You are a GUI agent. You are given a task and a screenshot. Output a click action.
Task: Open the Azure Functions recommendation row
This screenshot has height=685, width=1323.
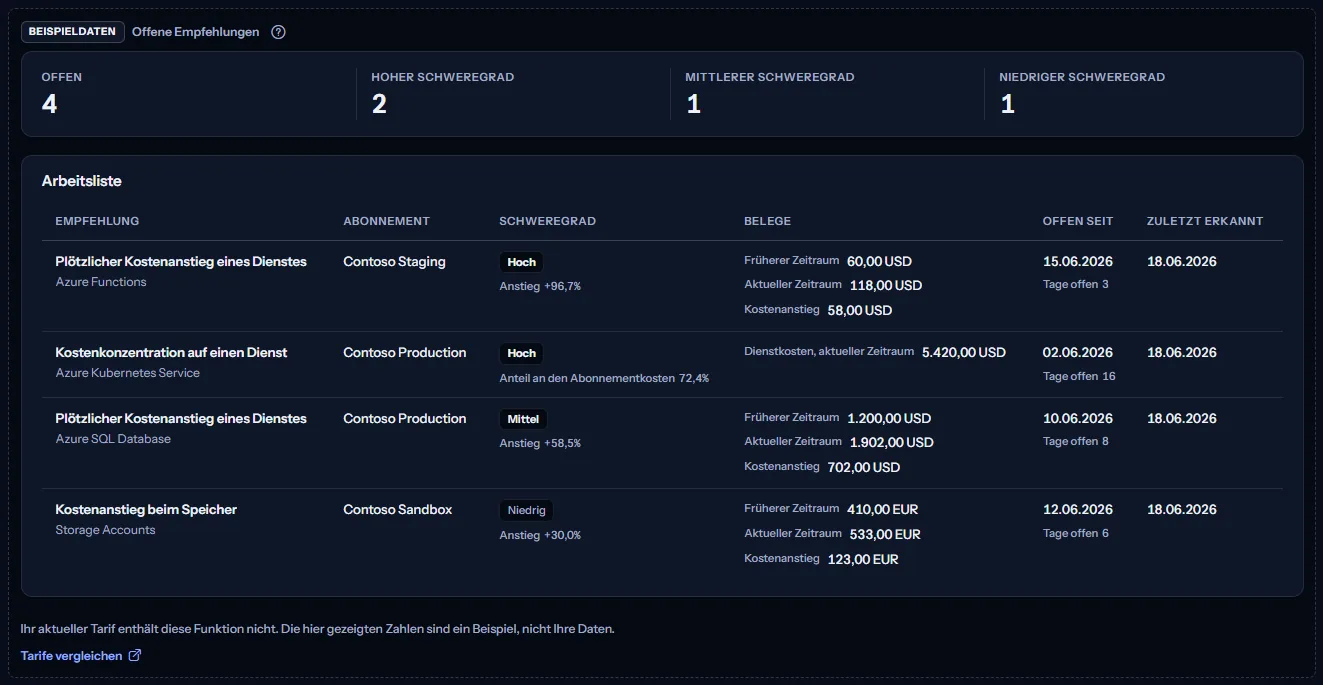point(662,286)
